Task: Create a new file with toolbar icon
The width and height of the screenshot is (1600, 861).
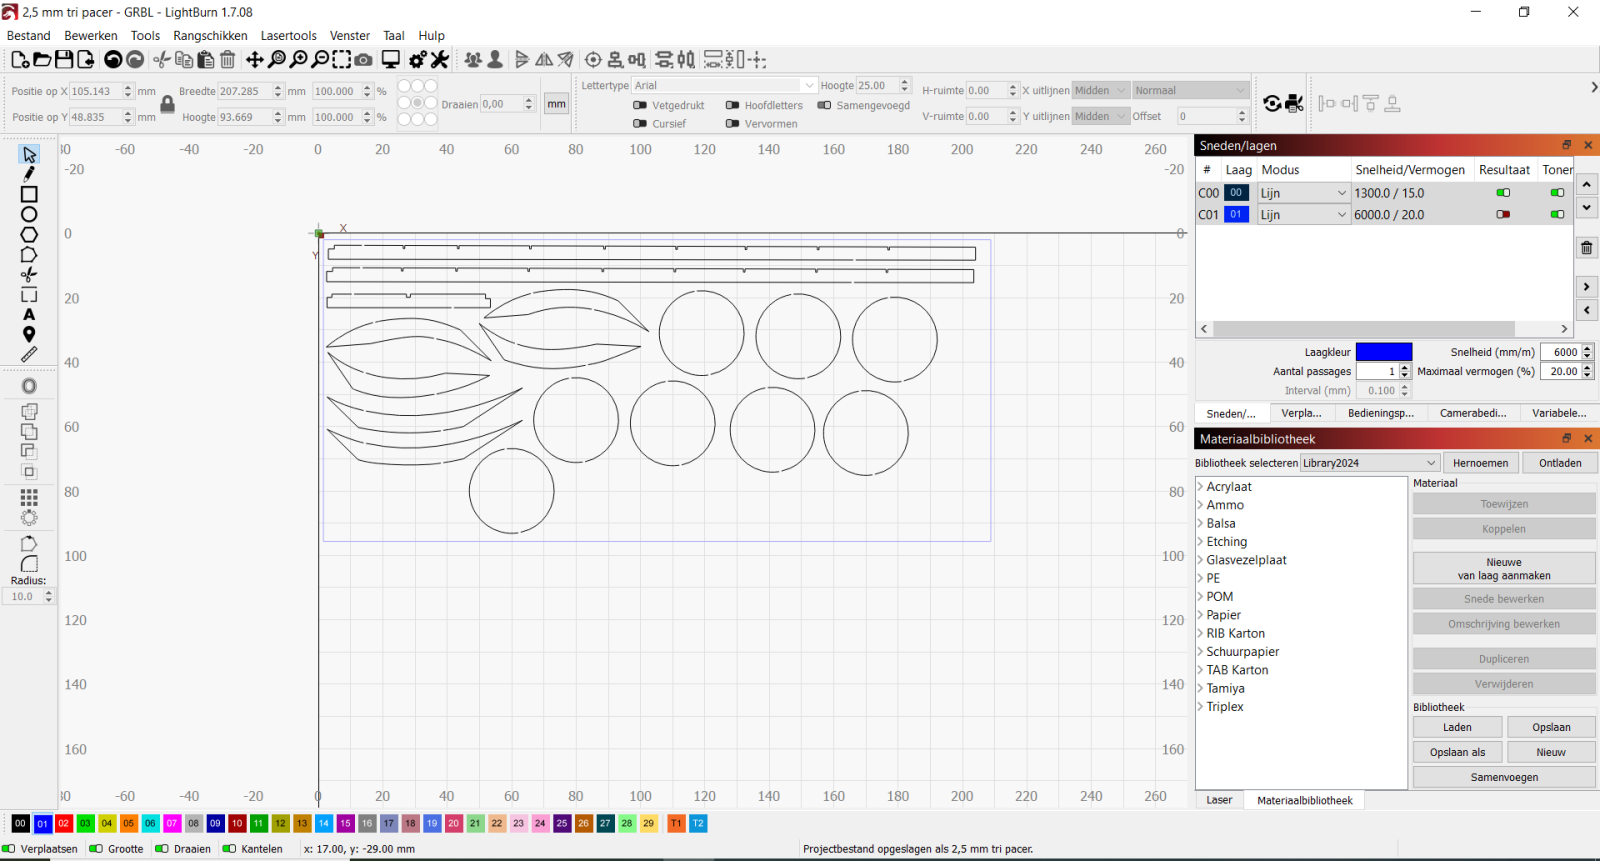Action: tap(20, 60)
